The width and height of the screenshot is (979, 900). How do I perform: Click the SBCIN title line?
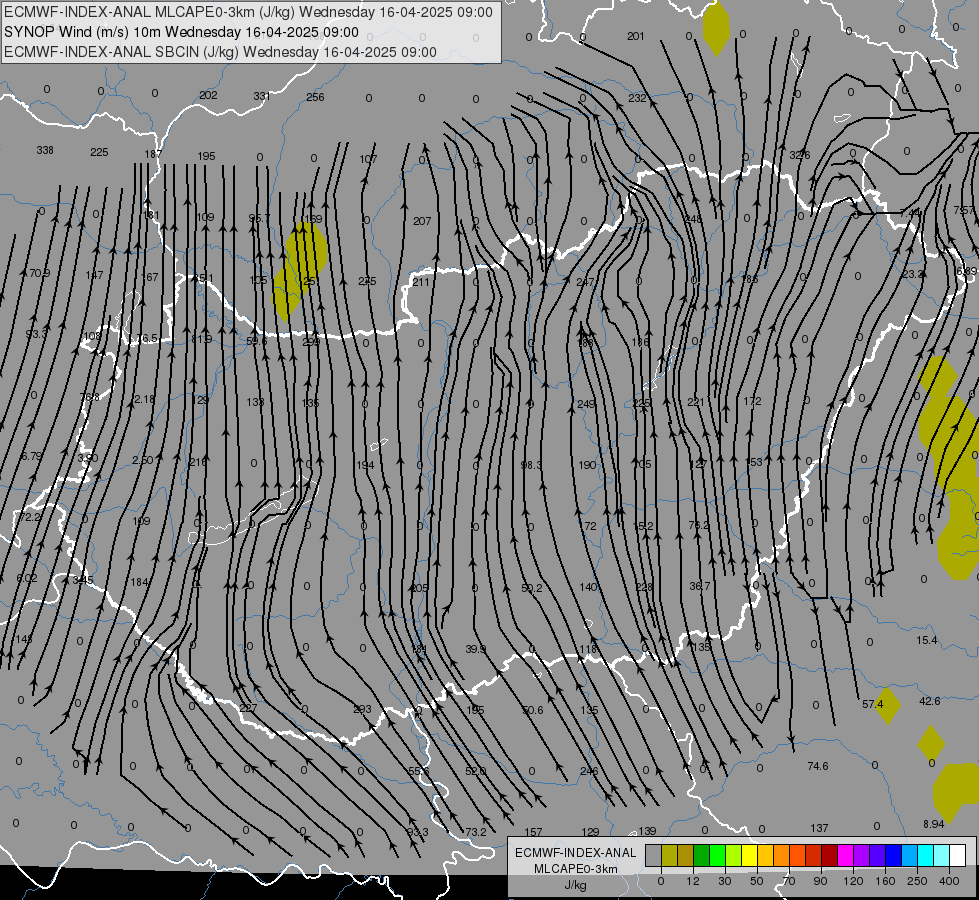[220, 52]
